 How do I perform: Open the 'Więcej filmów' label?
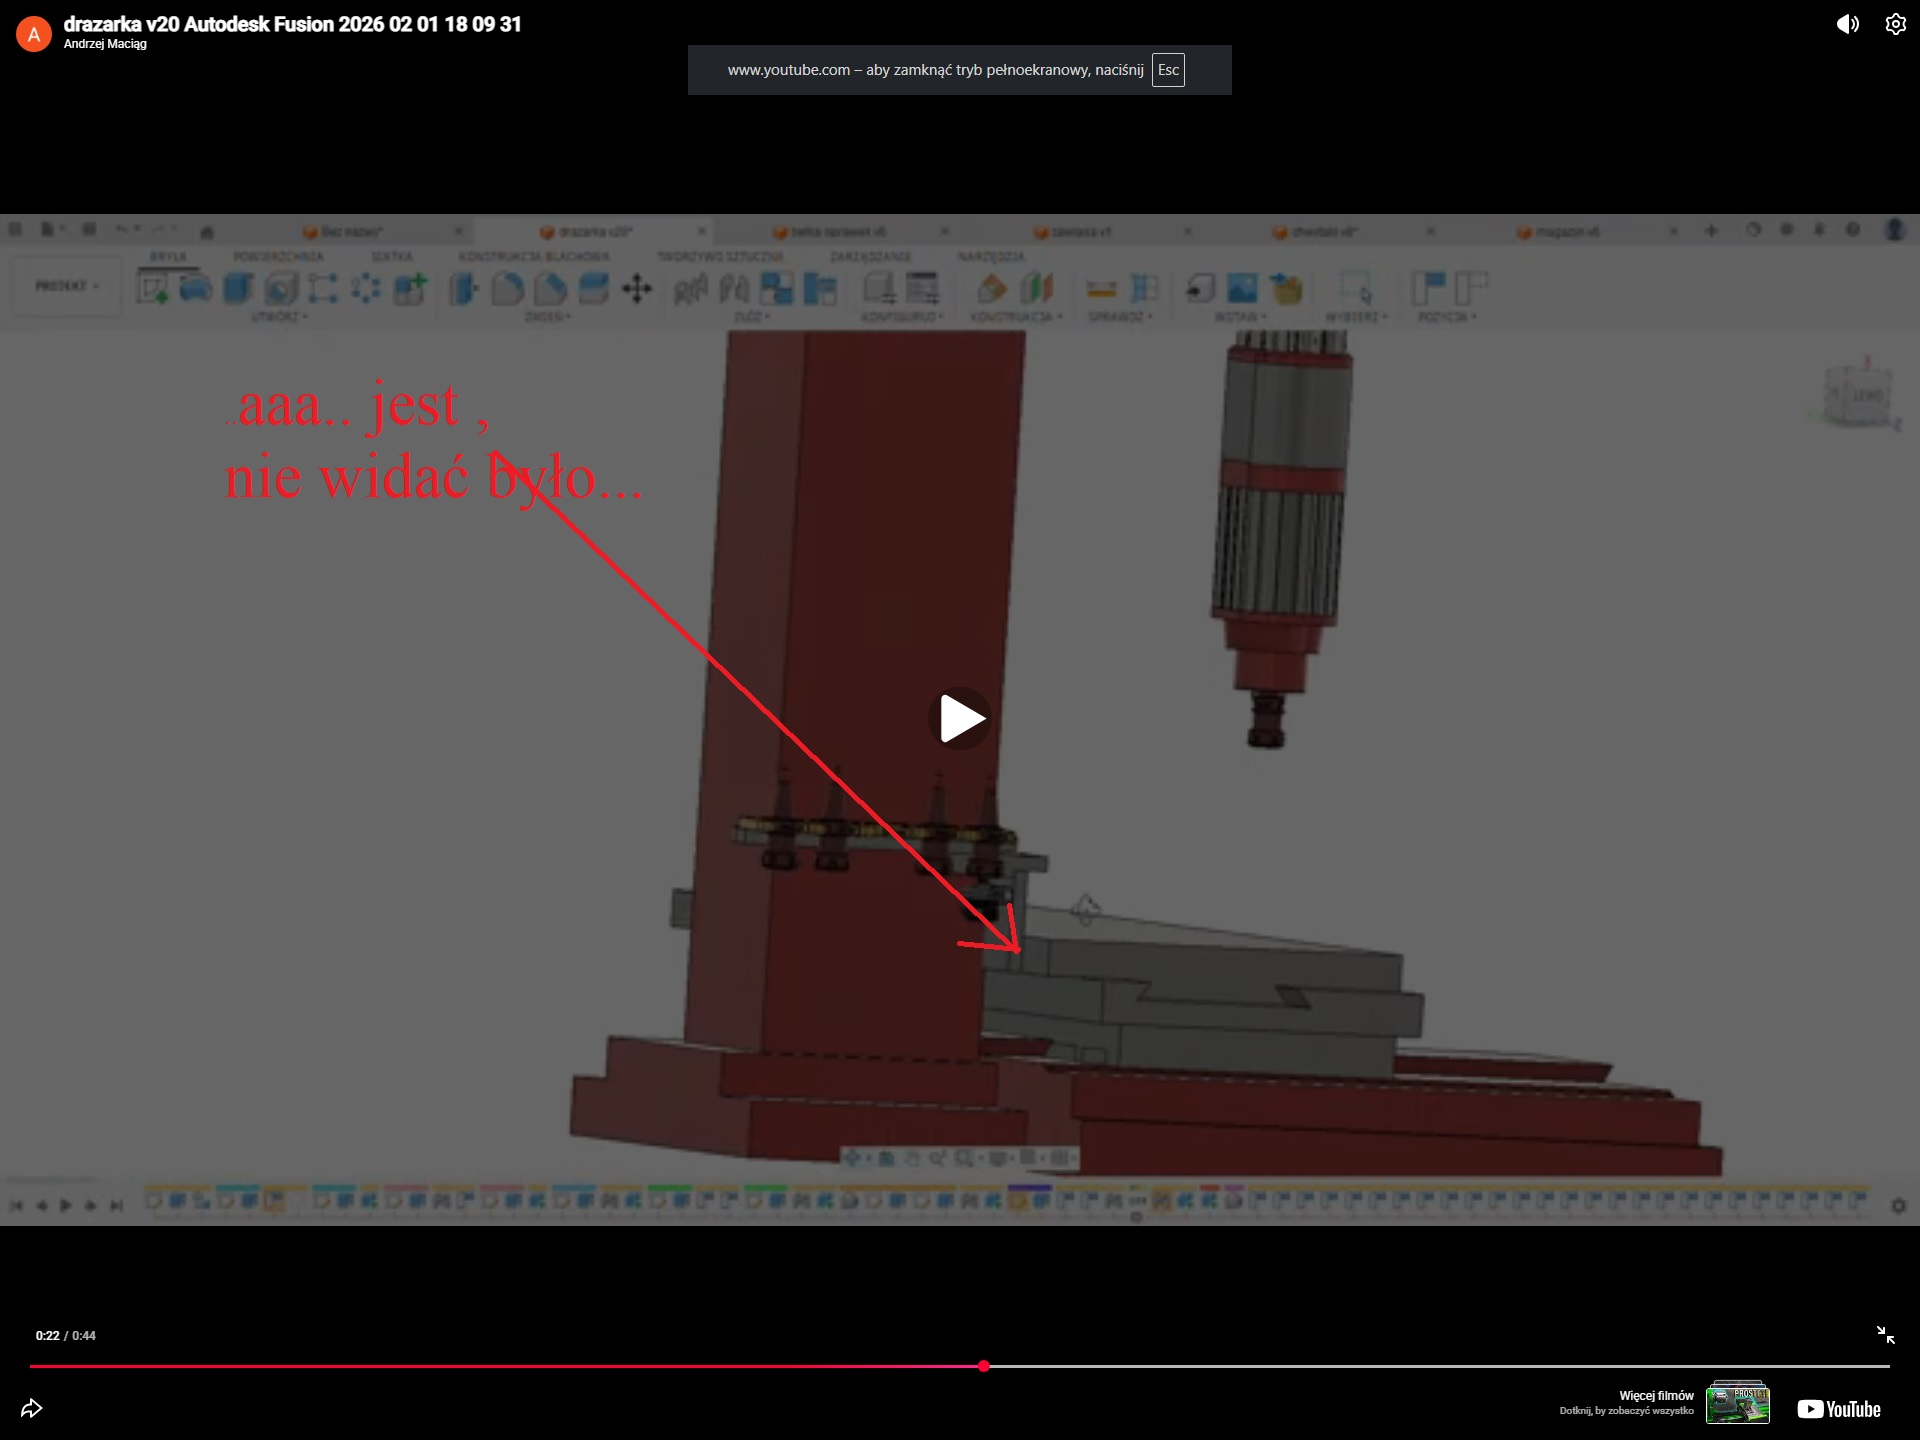coord(1656,1395)
